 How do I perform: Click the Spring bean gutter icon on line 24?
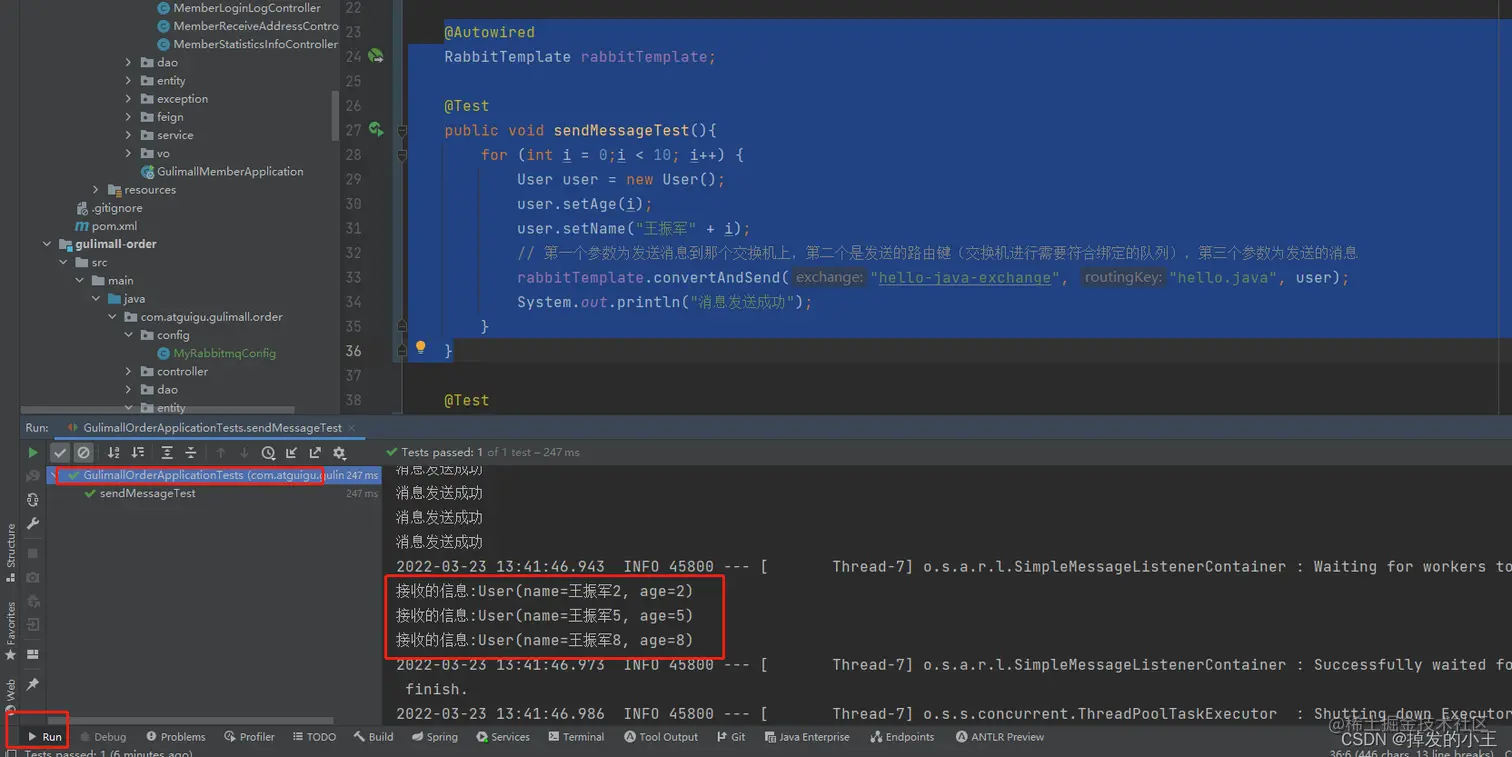point(376,56)
